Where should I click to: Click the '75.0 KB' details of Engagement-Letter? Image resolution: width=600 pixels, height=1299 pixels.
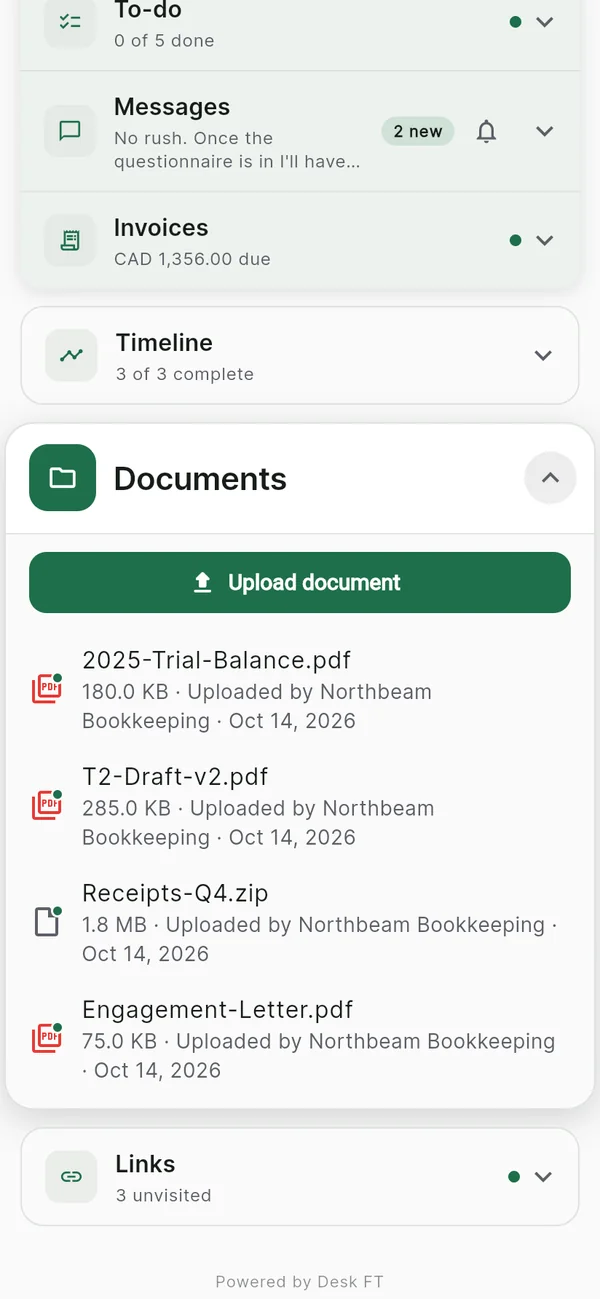tap(319, 1056)
